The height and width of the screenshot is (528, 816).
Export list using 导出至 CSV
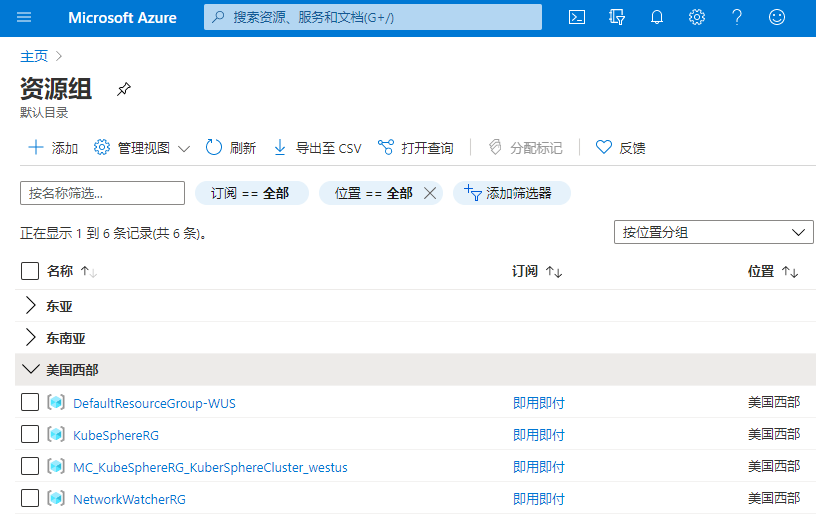317,148
